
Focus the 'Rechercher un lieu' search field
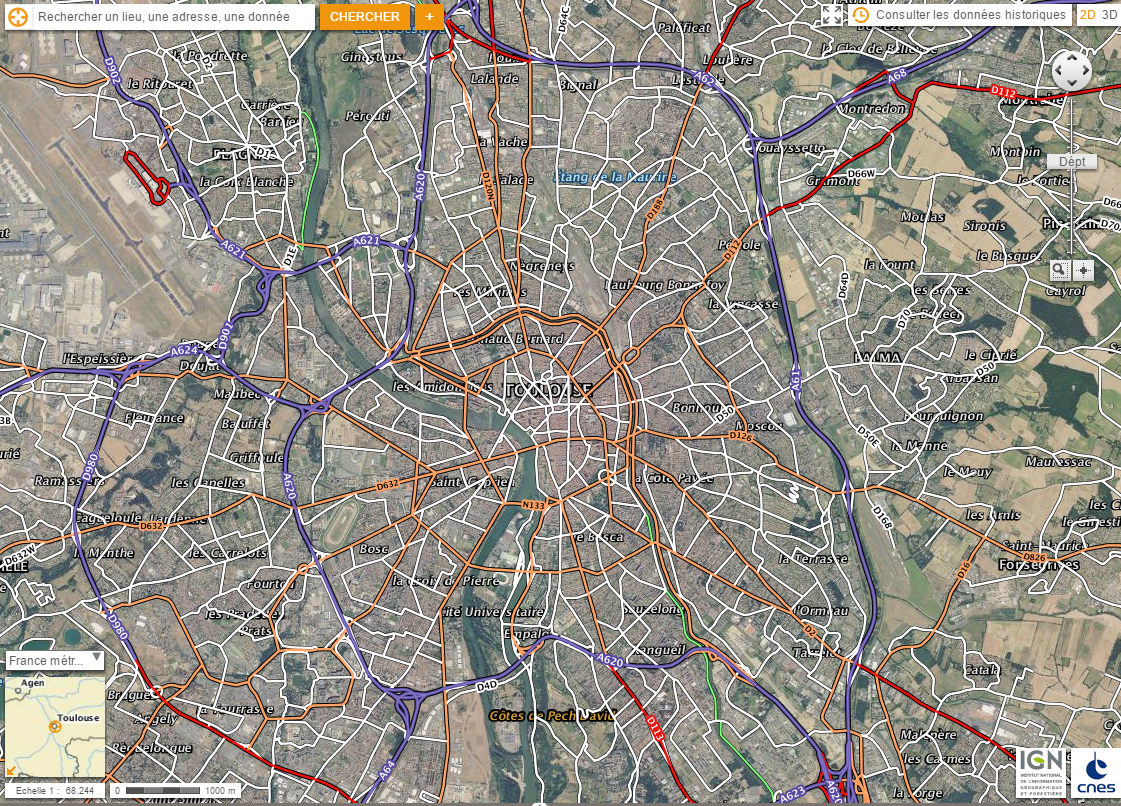(174, 16)
